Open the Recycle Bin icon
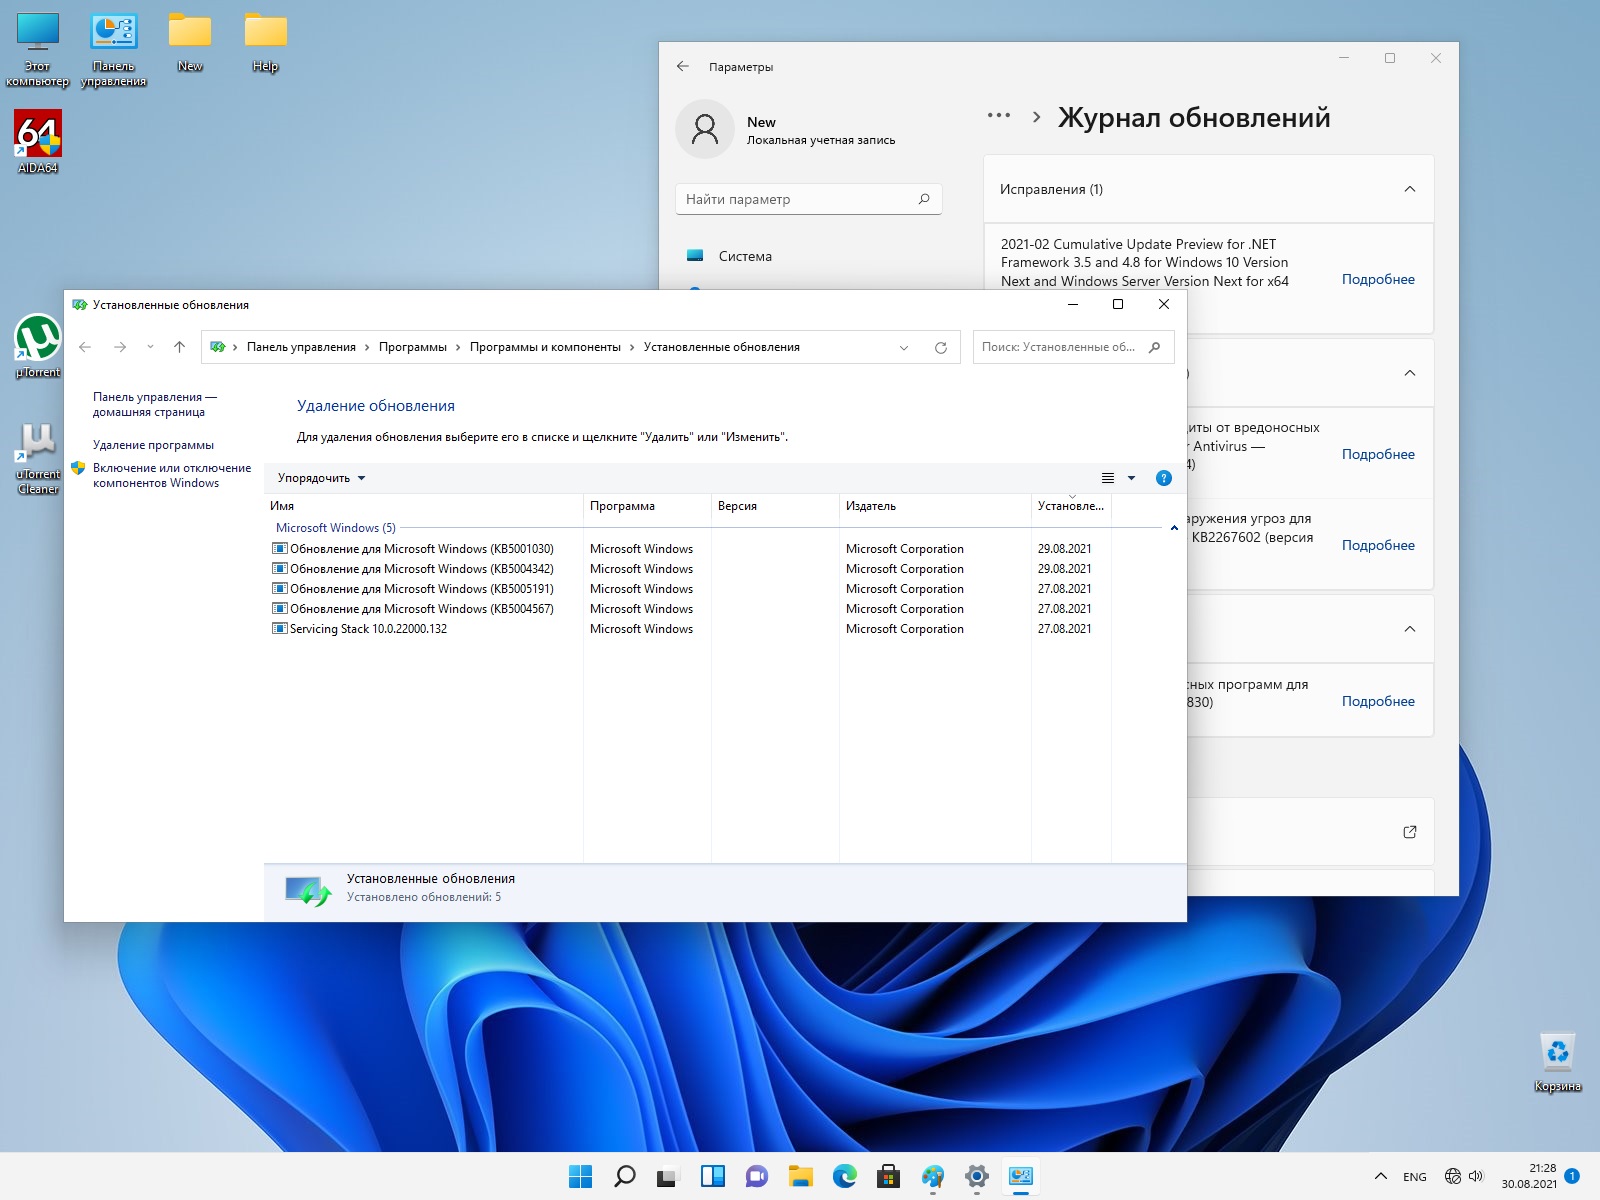The image size is (1600, 1200). coord(1558,1062)
